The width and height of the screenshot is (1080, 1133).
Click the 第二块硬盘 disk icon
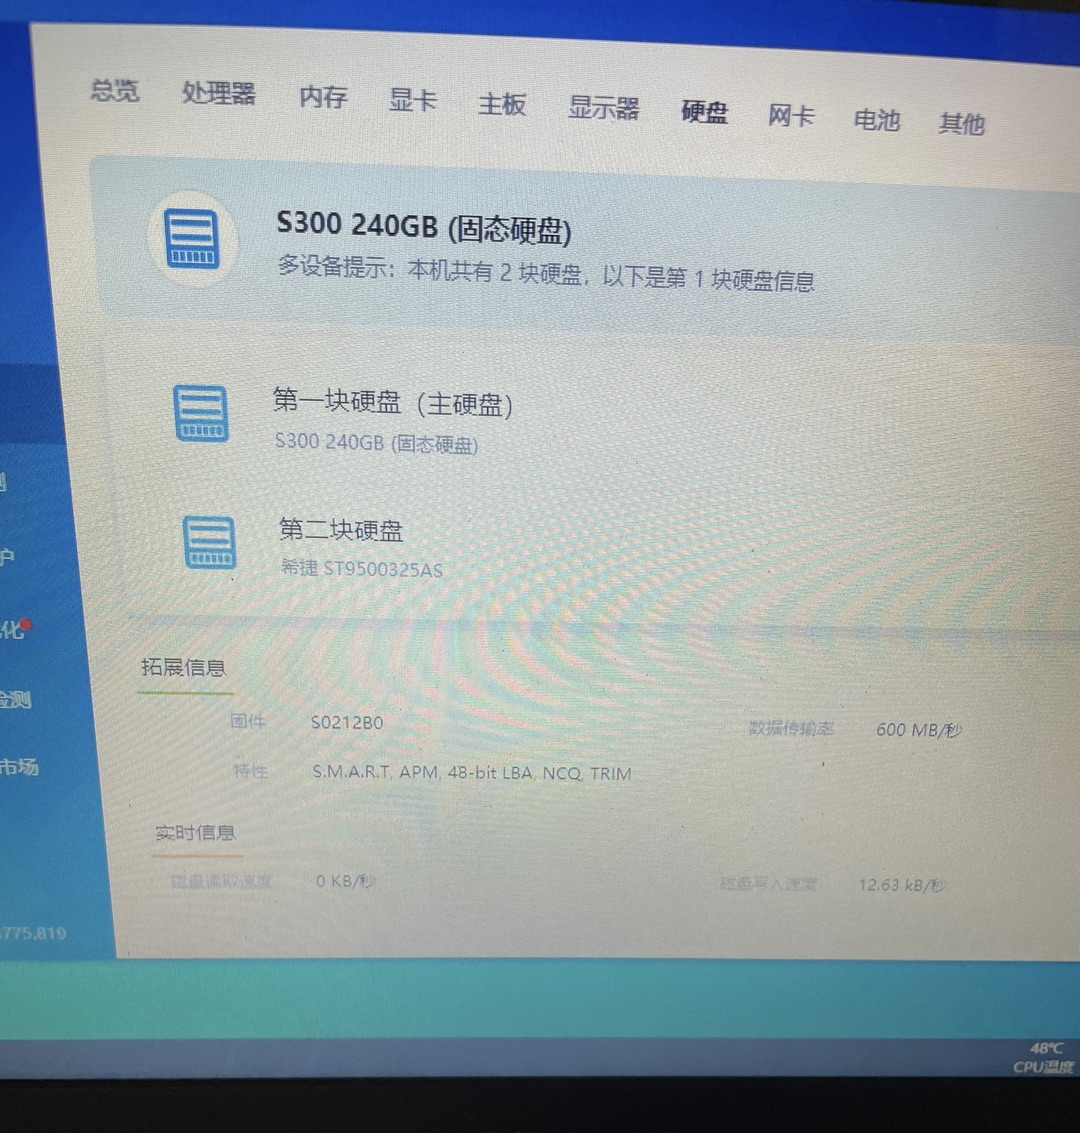pos(210,543)
